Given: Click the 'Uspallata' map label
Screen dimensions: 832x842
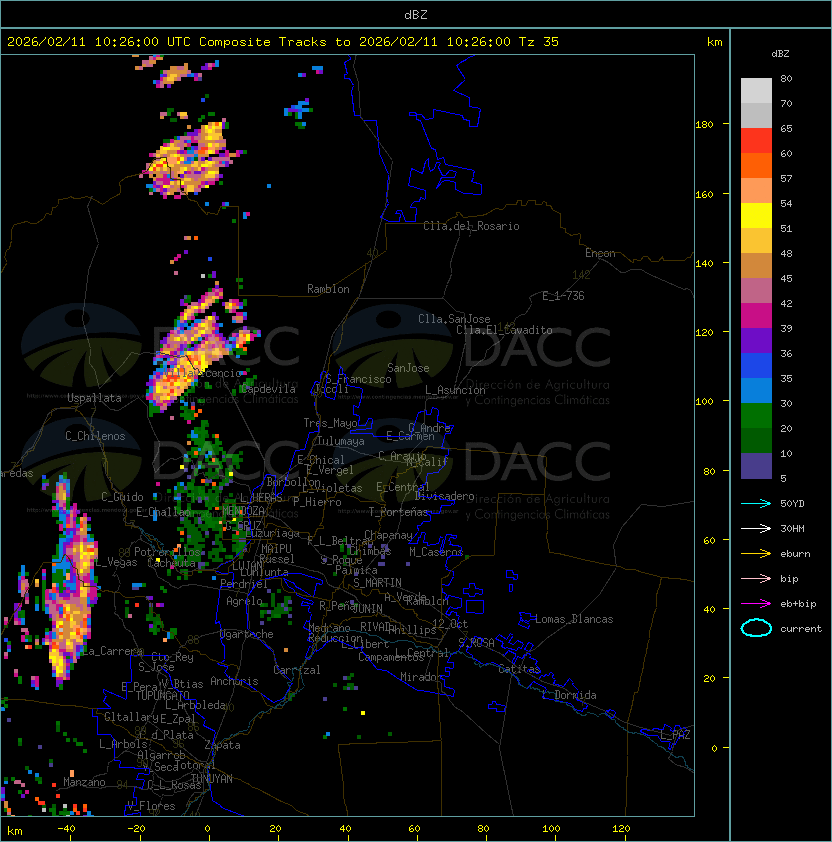Looking at the screenshot, I should [94, 398].
